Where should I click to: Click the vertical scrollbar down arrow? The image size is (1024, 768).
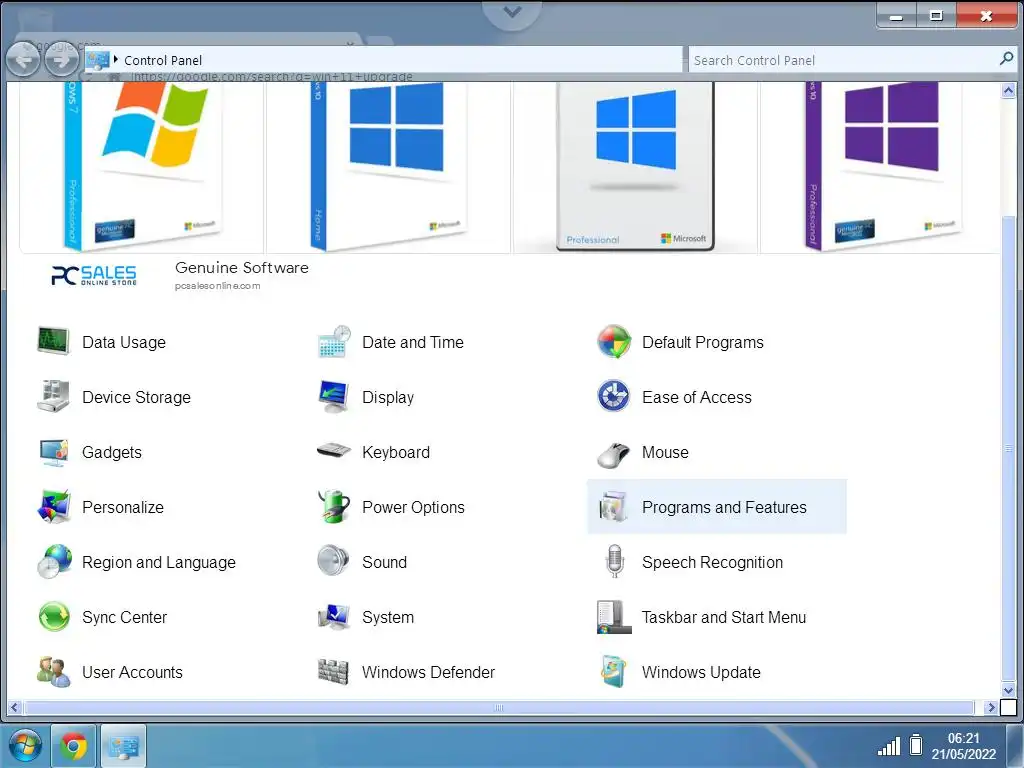[1008, 690]
